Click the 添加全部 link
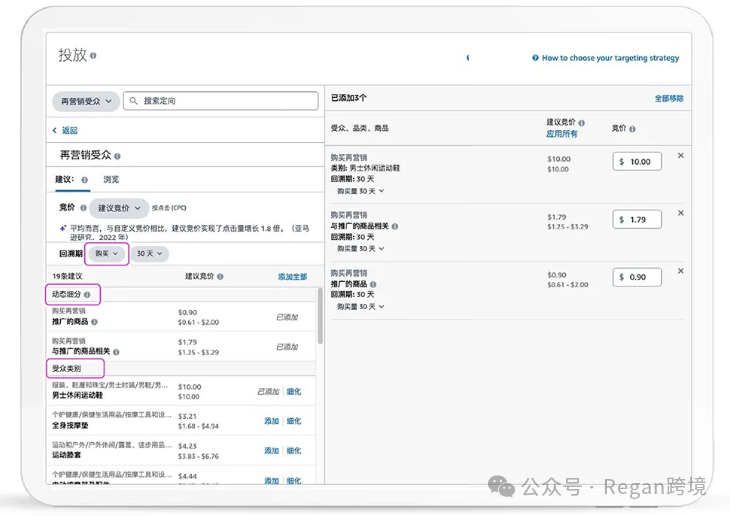The image size is (730, 516). coord(292,276)
